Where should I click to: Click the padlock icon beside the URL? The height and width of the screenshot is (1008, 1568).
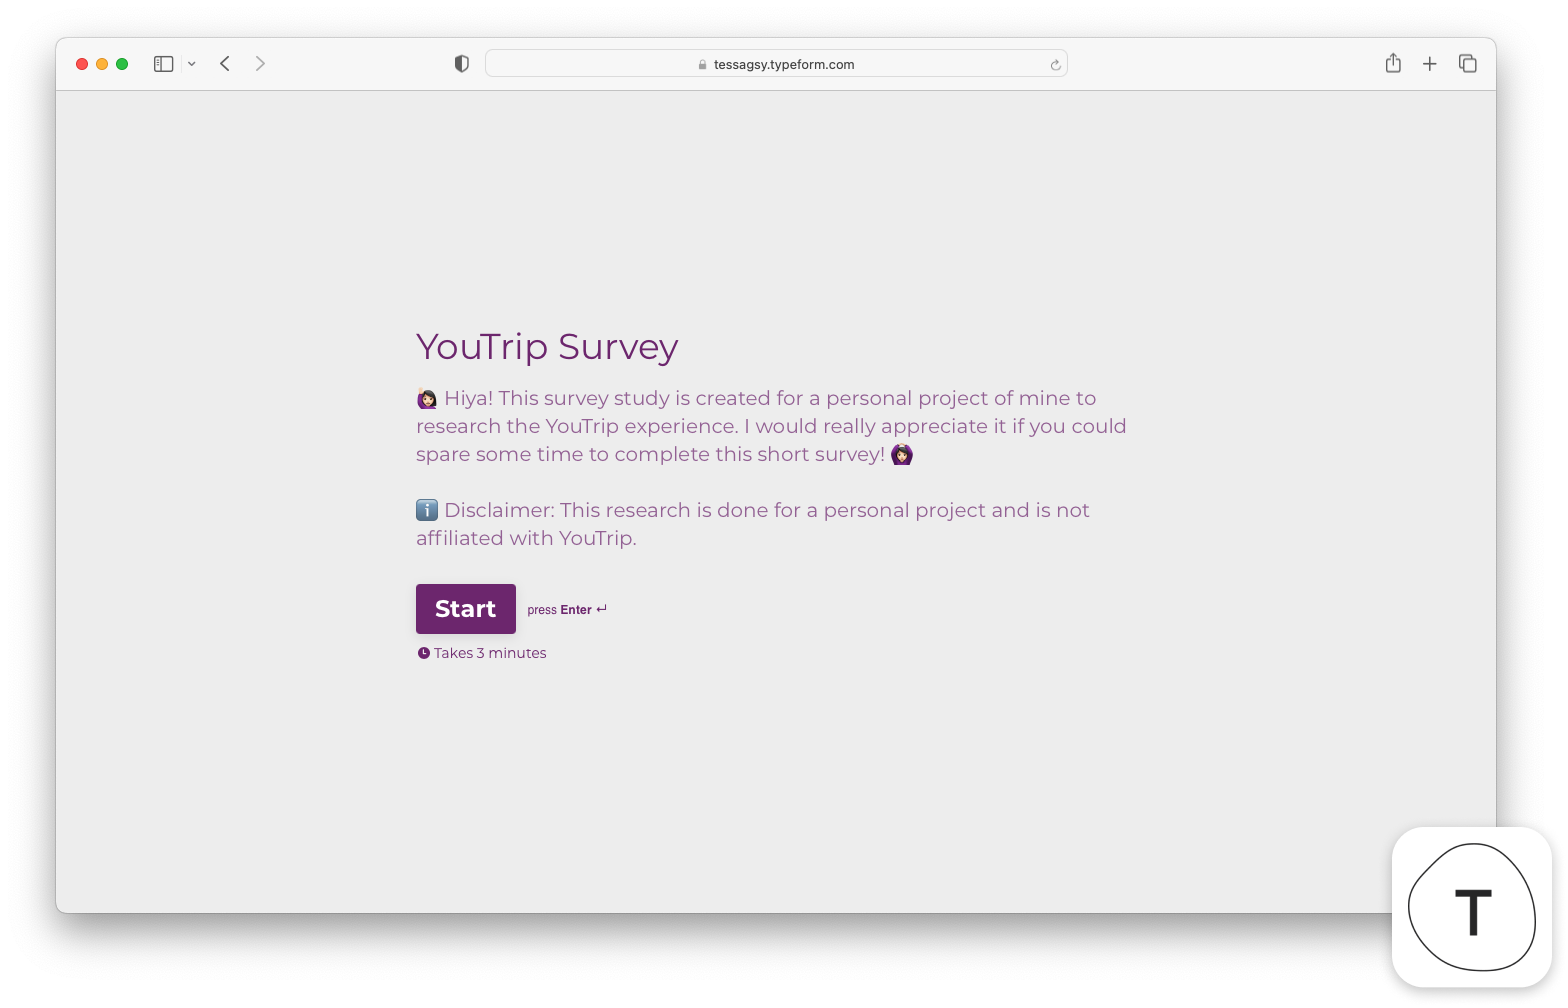tap(700, 64)
